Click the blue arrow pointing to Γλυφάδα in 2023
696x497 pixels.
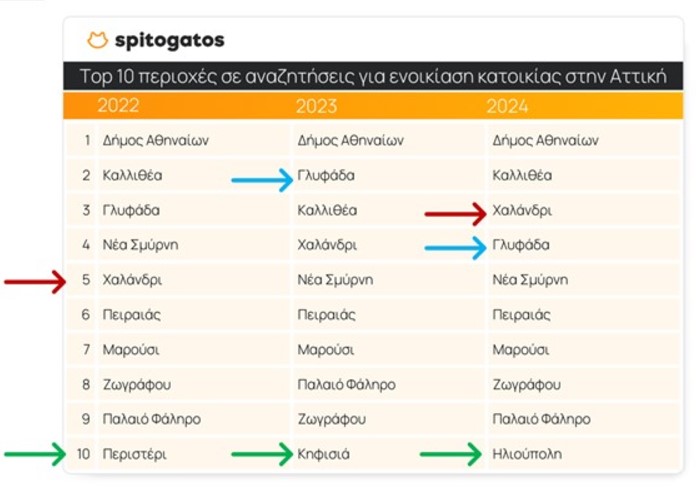[262, 180]
